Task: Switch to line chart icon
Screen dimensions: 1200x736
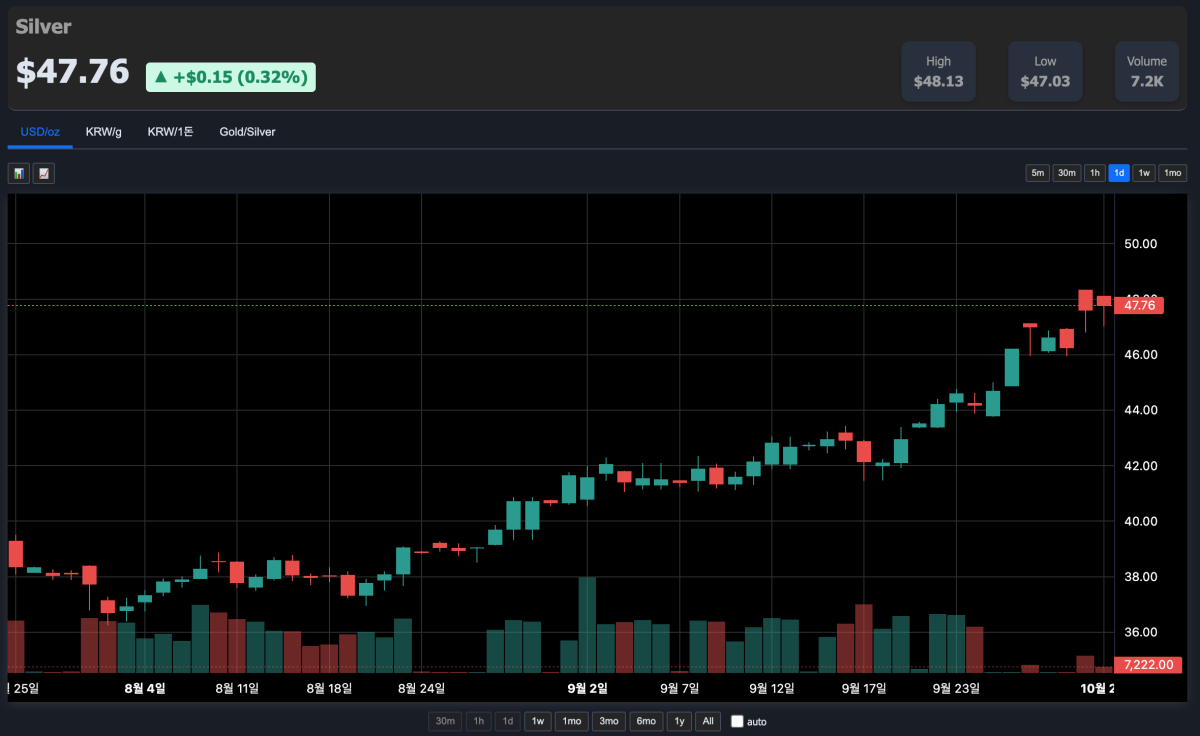Action: click(43, 174)
